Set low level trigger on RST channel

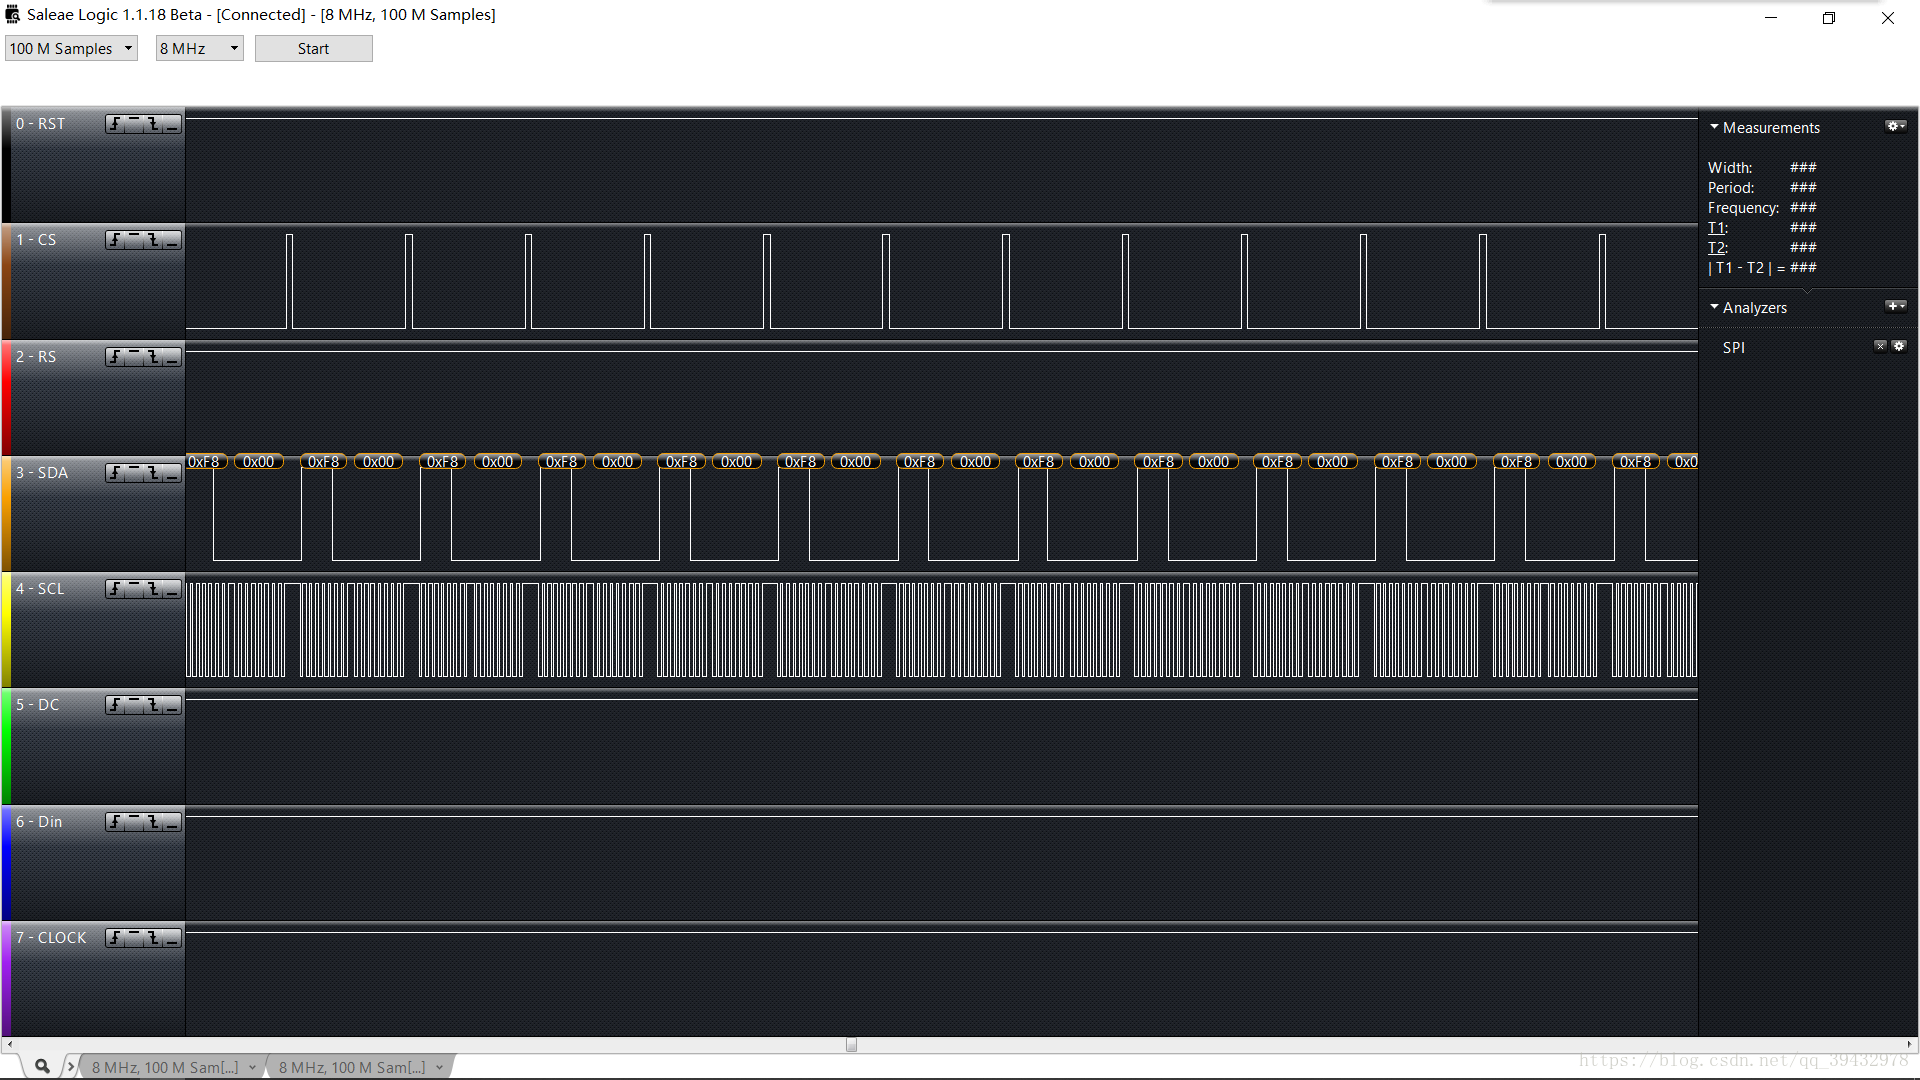point(172,124)
